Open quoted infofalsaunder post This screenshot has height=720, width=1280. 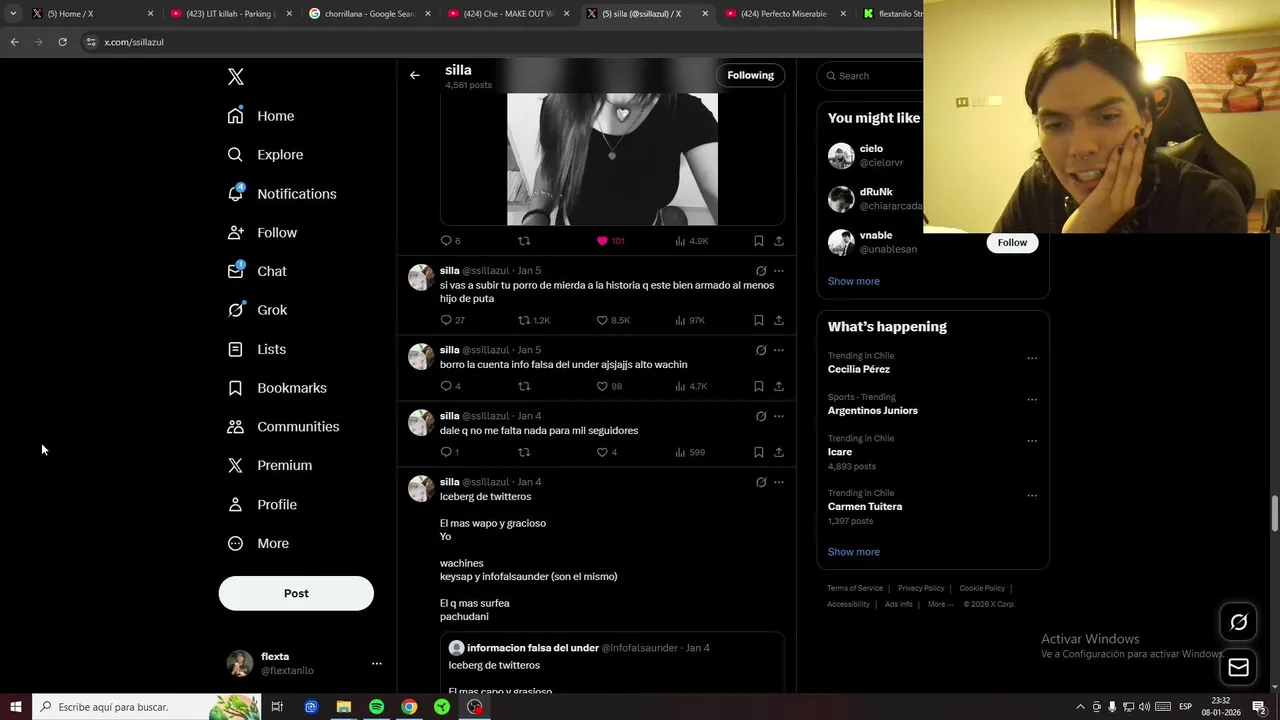click(612, 663)
